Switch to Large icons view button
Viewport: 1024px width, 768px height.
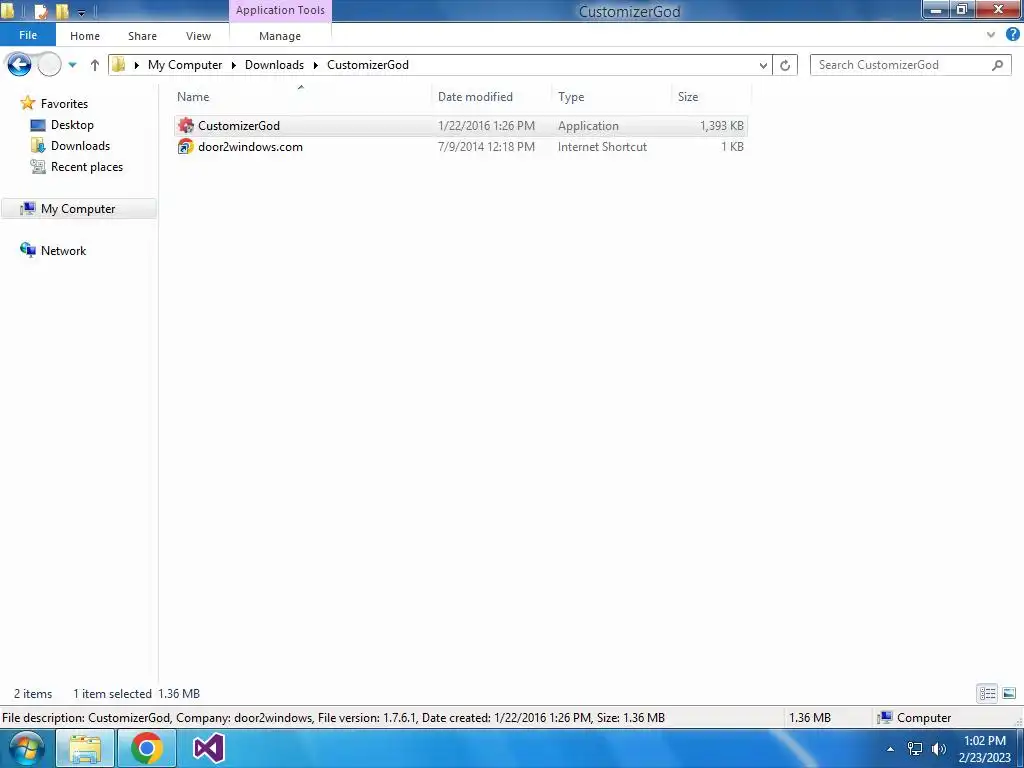pyautogui.click(x=1009, y=693)
